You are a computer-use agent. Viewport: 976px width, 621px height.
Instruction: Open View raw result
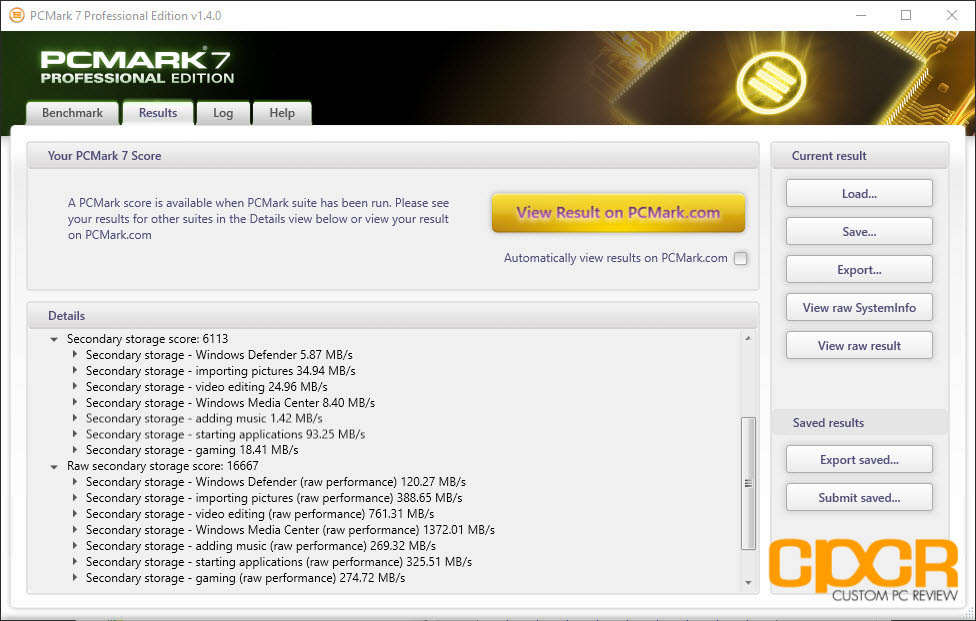[x=859, y=345]
